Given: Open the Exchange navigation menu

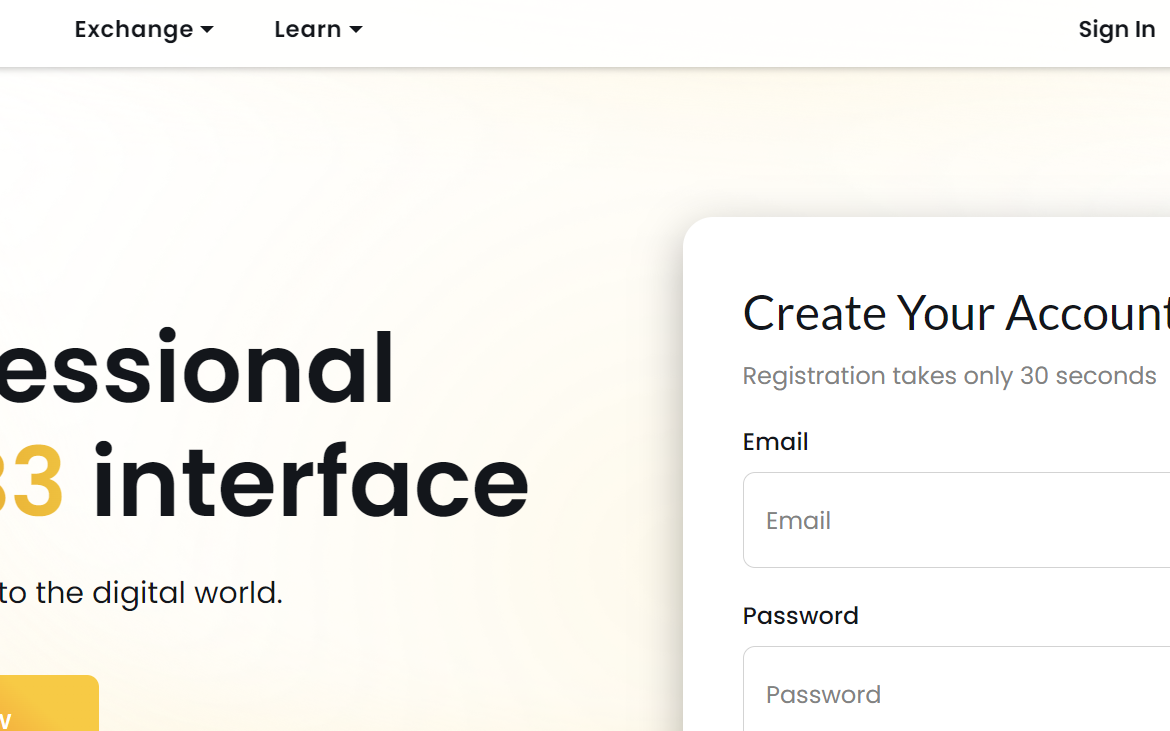Looking at the screenshot, I should click(x=134, y=30).
